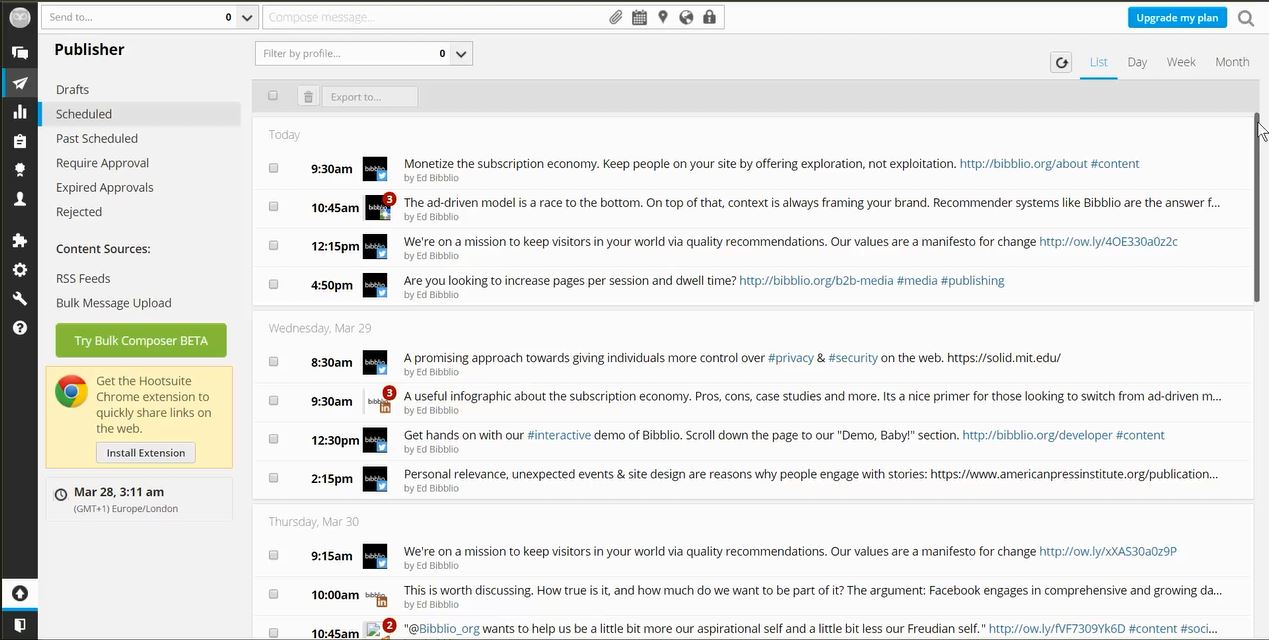Switch to the Month view tab
Image resolution: width=1269 pixels, height=640 pixels.
coord(1231,62)
